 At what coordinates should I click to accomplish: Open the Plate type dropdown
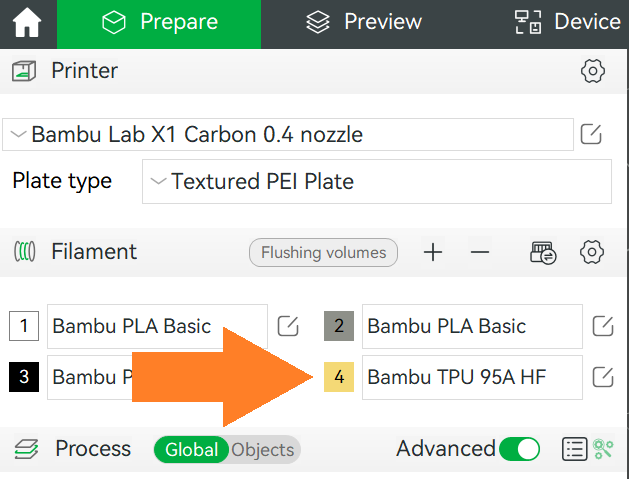click(x=377, y=181)
